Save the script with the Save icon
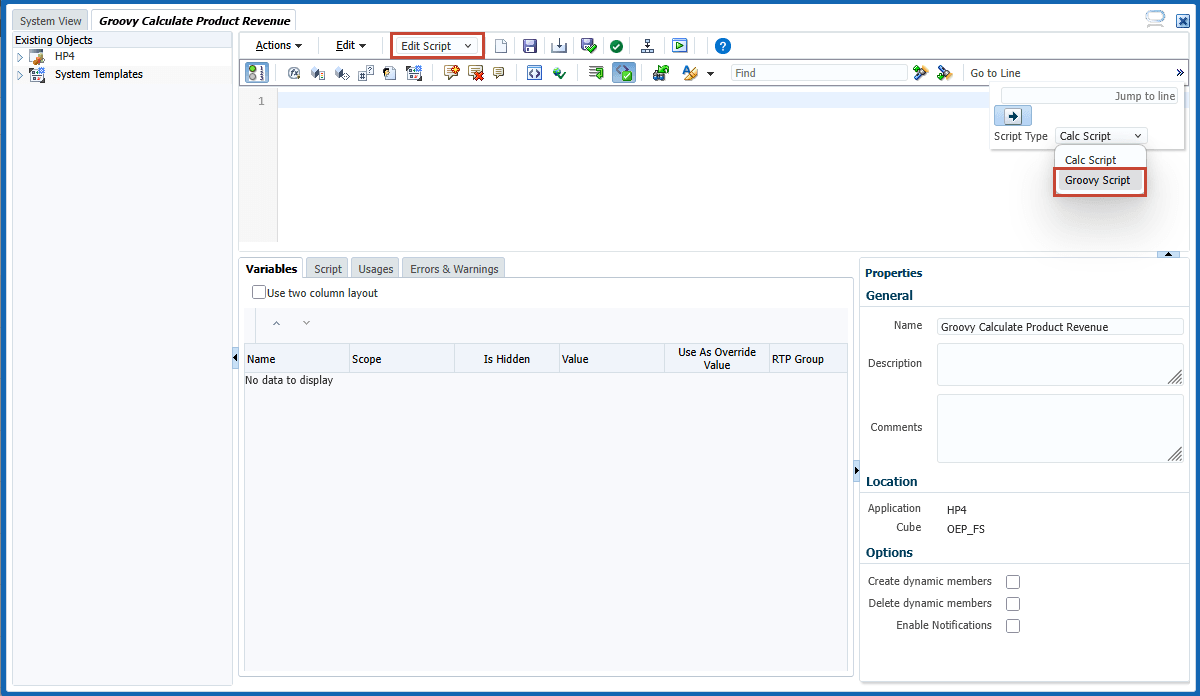Viewport: 1200px width, 696px height. 529,45
